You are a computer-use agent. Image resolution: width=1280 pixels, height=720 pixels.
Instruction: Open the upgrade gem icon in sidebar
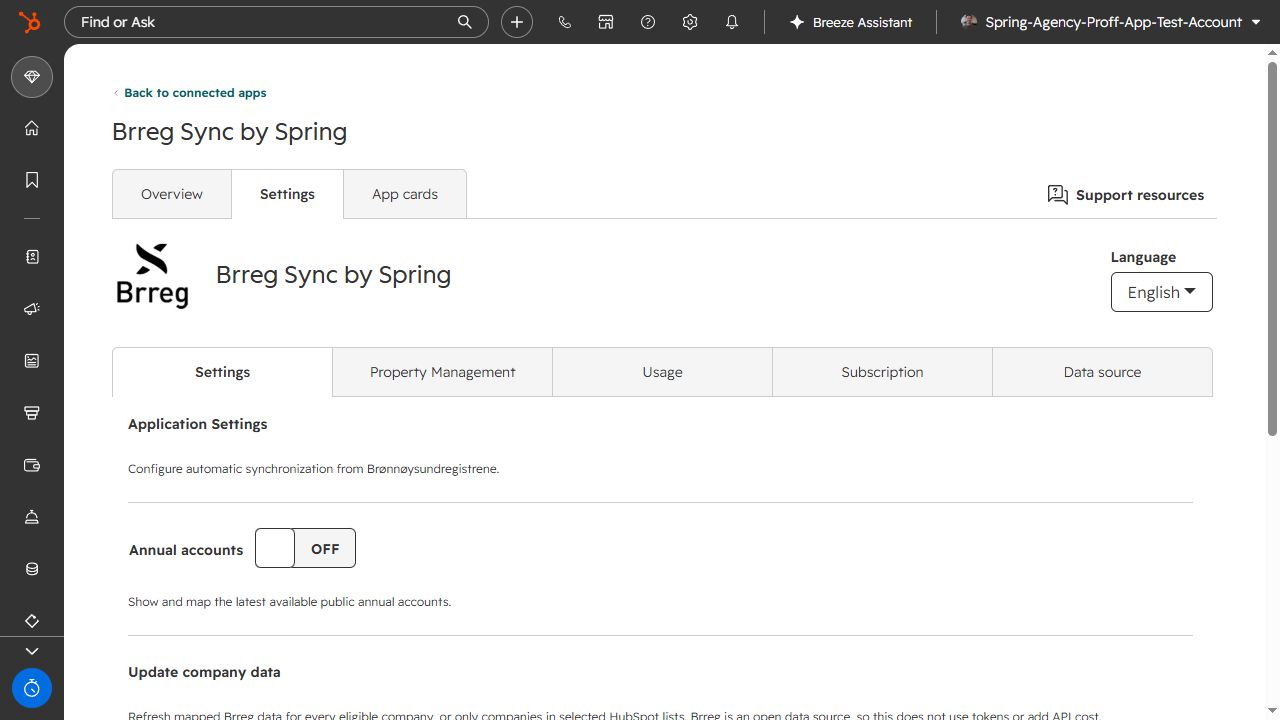click(x=32, y=77)
